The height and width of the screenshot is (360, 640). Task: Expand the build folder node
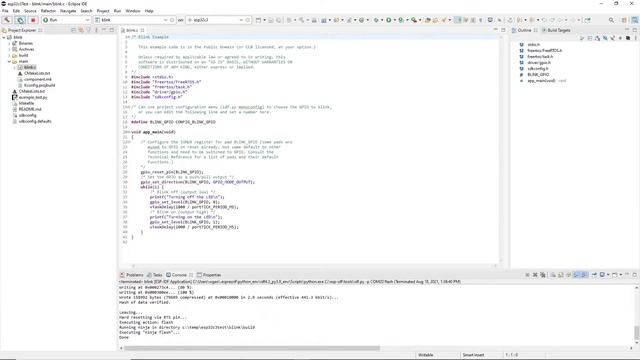click(9, 55)
